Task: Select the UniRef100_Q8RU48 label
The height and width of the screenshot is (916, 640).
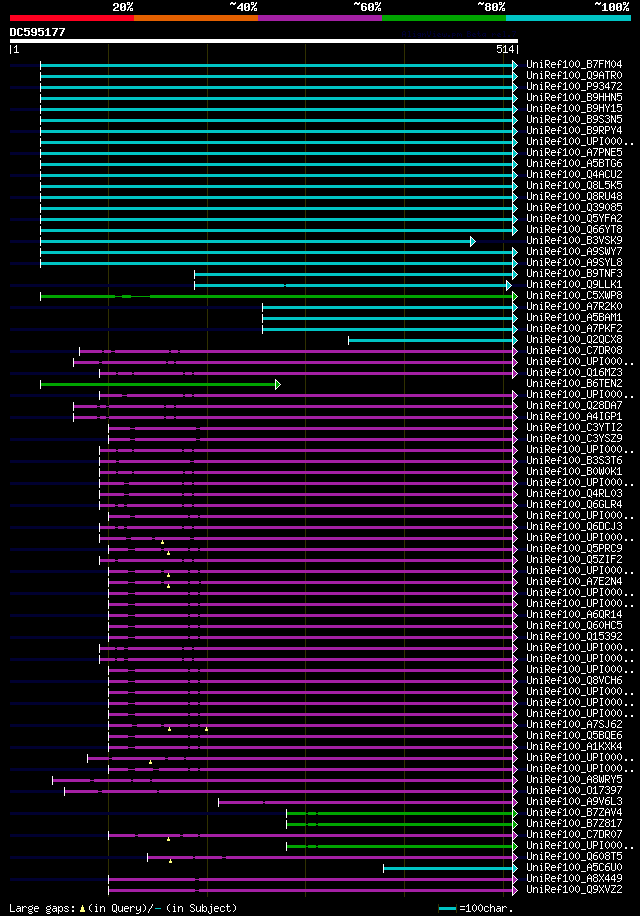Action: click(574, 196)
